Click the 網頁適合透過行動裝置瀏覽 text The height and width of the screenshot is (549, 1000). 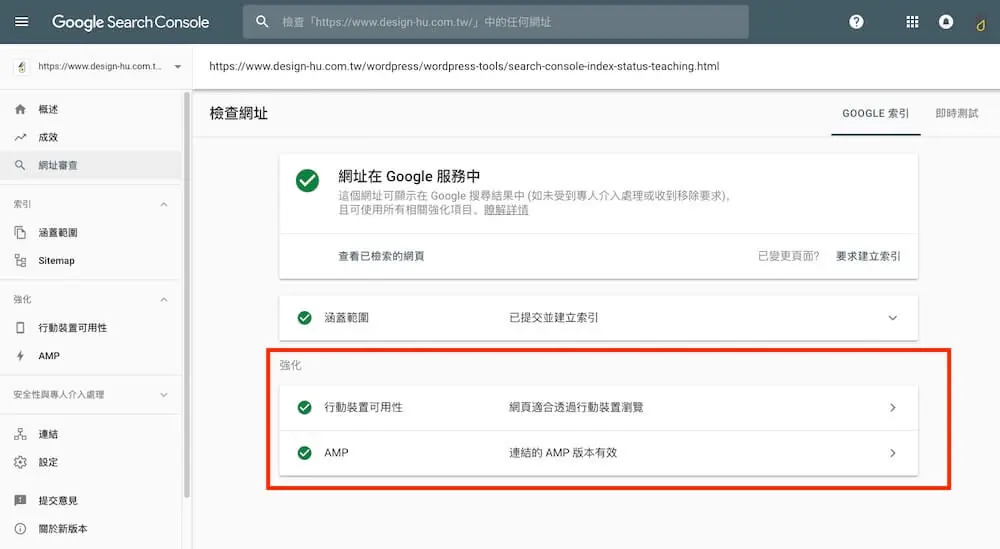click(576, 407)
